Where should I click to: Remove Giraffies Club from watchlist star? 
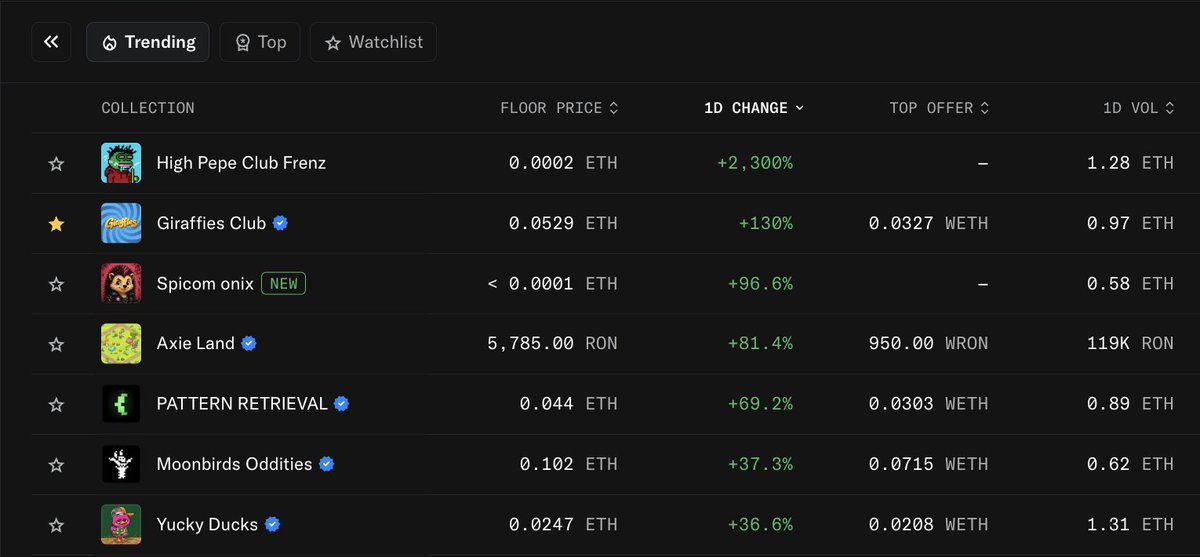(56, 224)
